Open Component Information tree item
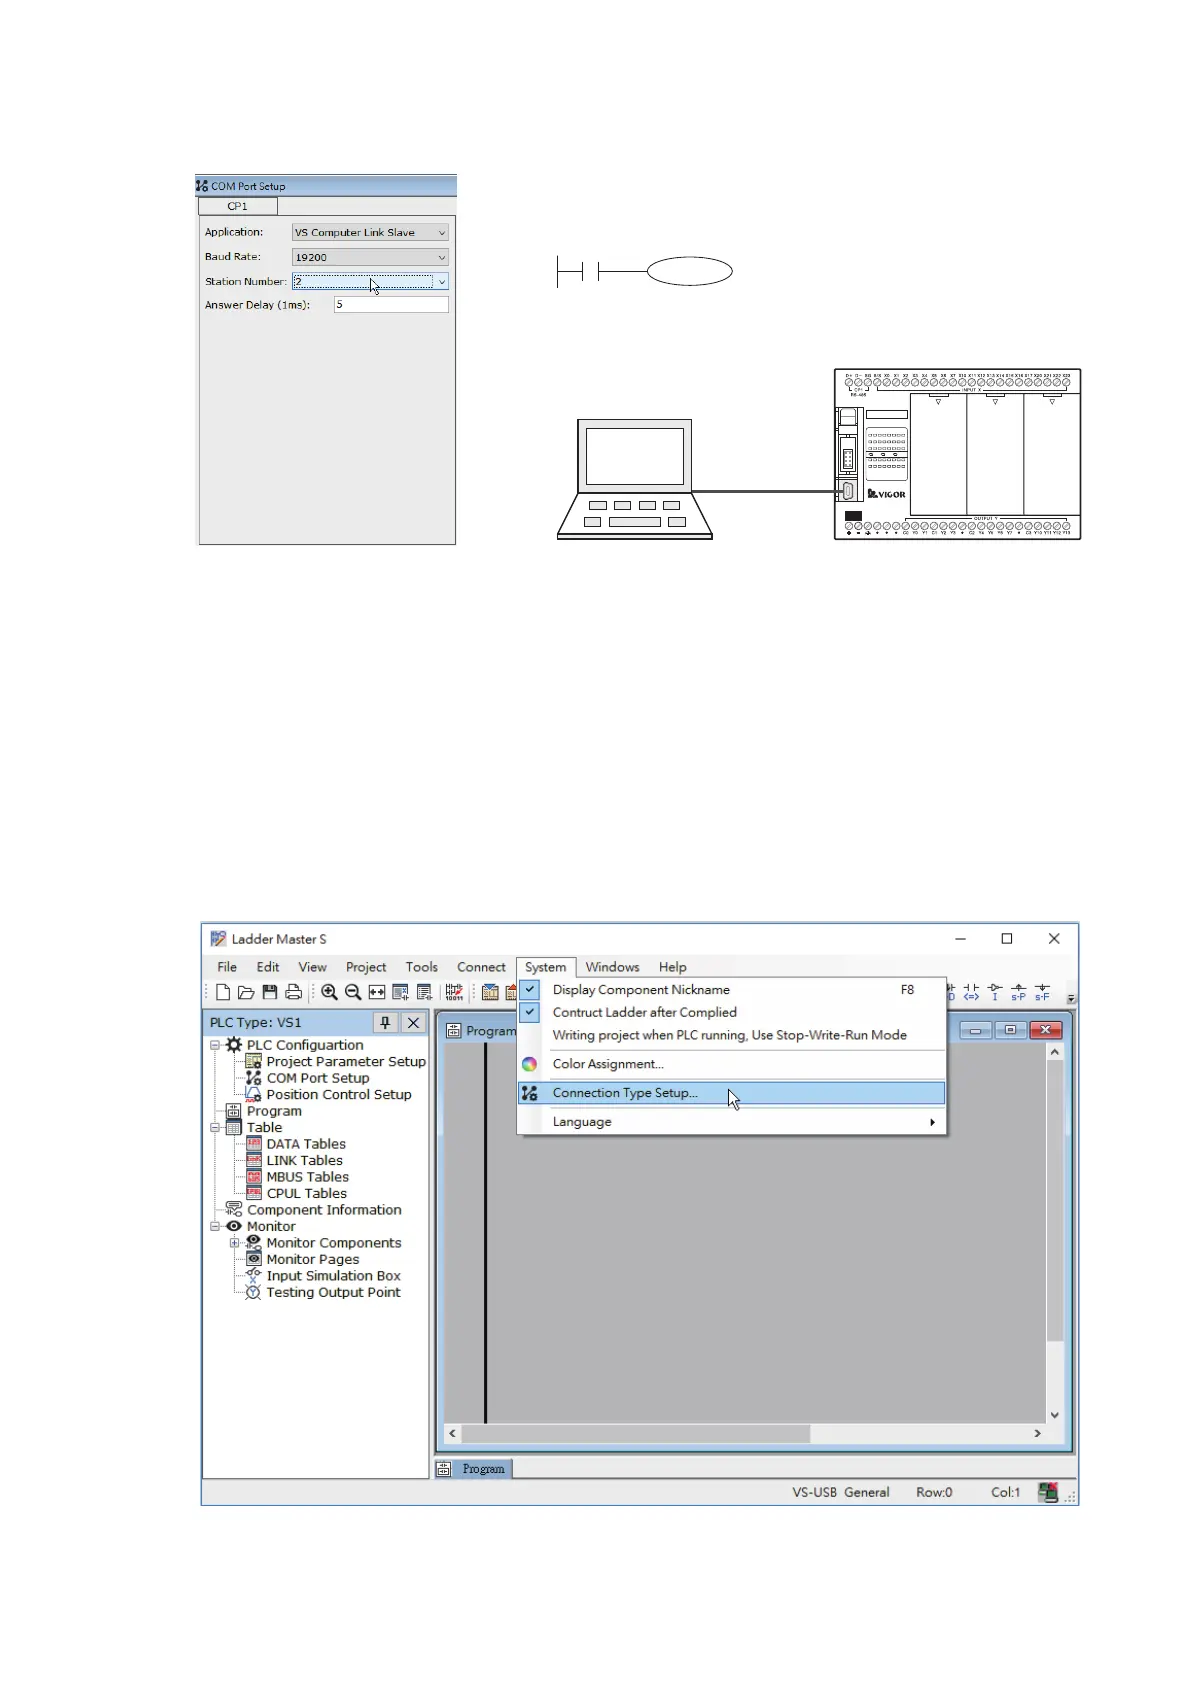This screenshot has height=1684, width=1191. pos(324,1210)
